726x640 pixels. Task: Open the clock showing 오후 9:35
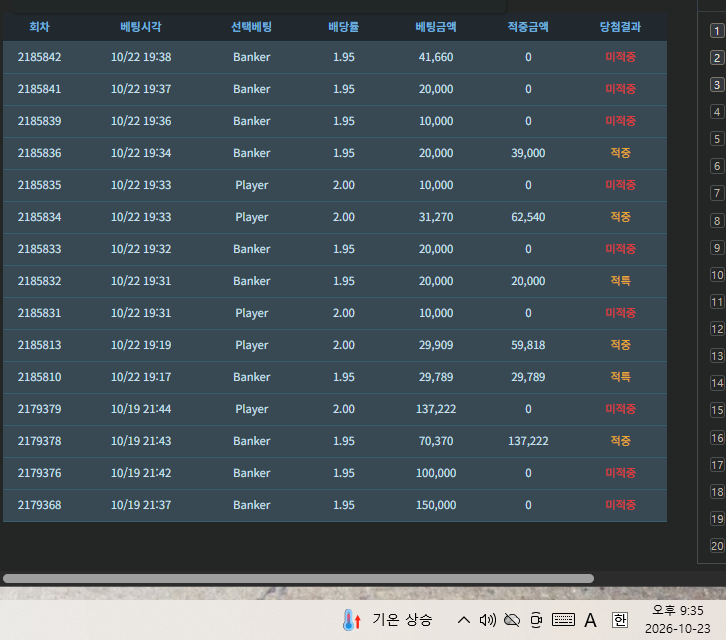tap(677, 620)
